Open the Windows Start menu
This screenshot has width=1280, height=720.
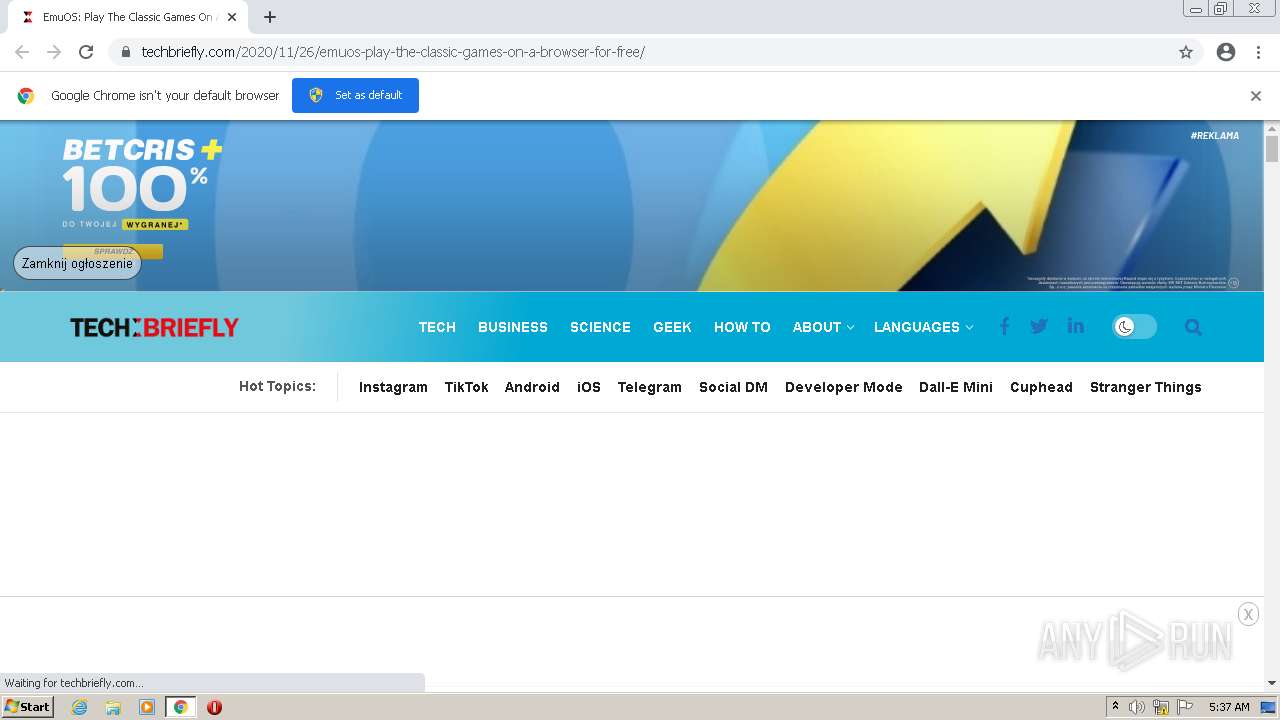point(27,706)
